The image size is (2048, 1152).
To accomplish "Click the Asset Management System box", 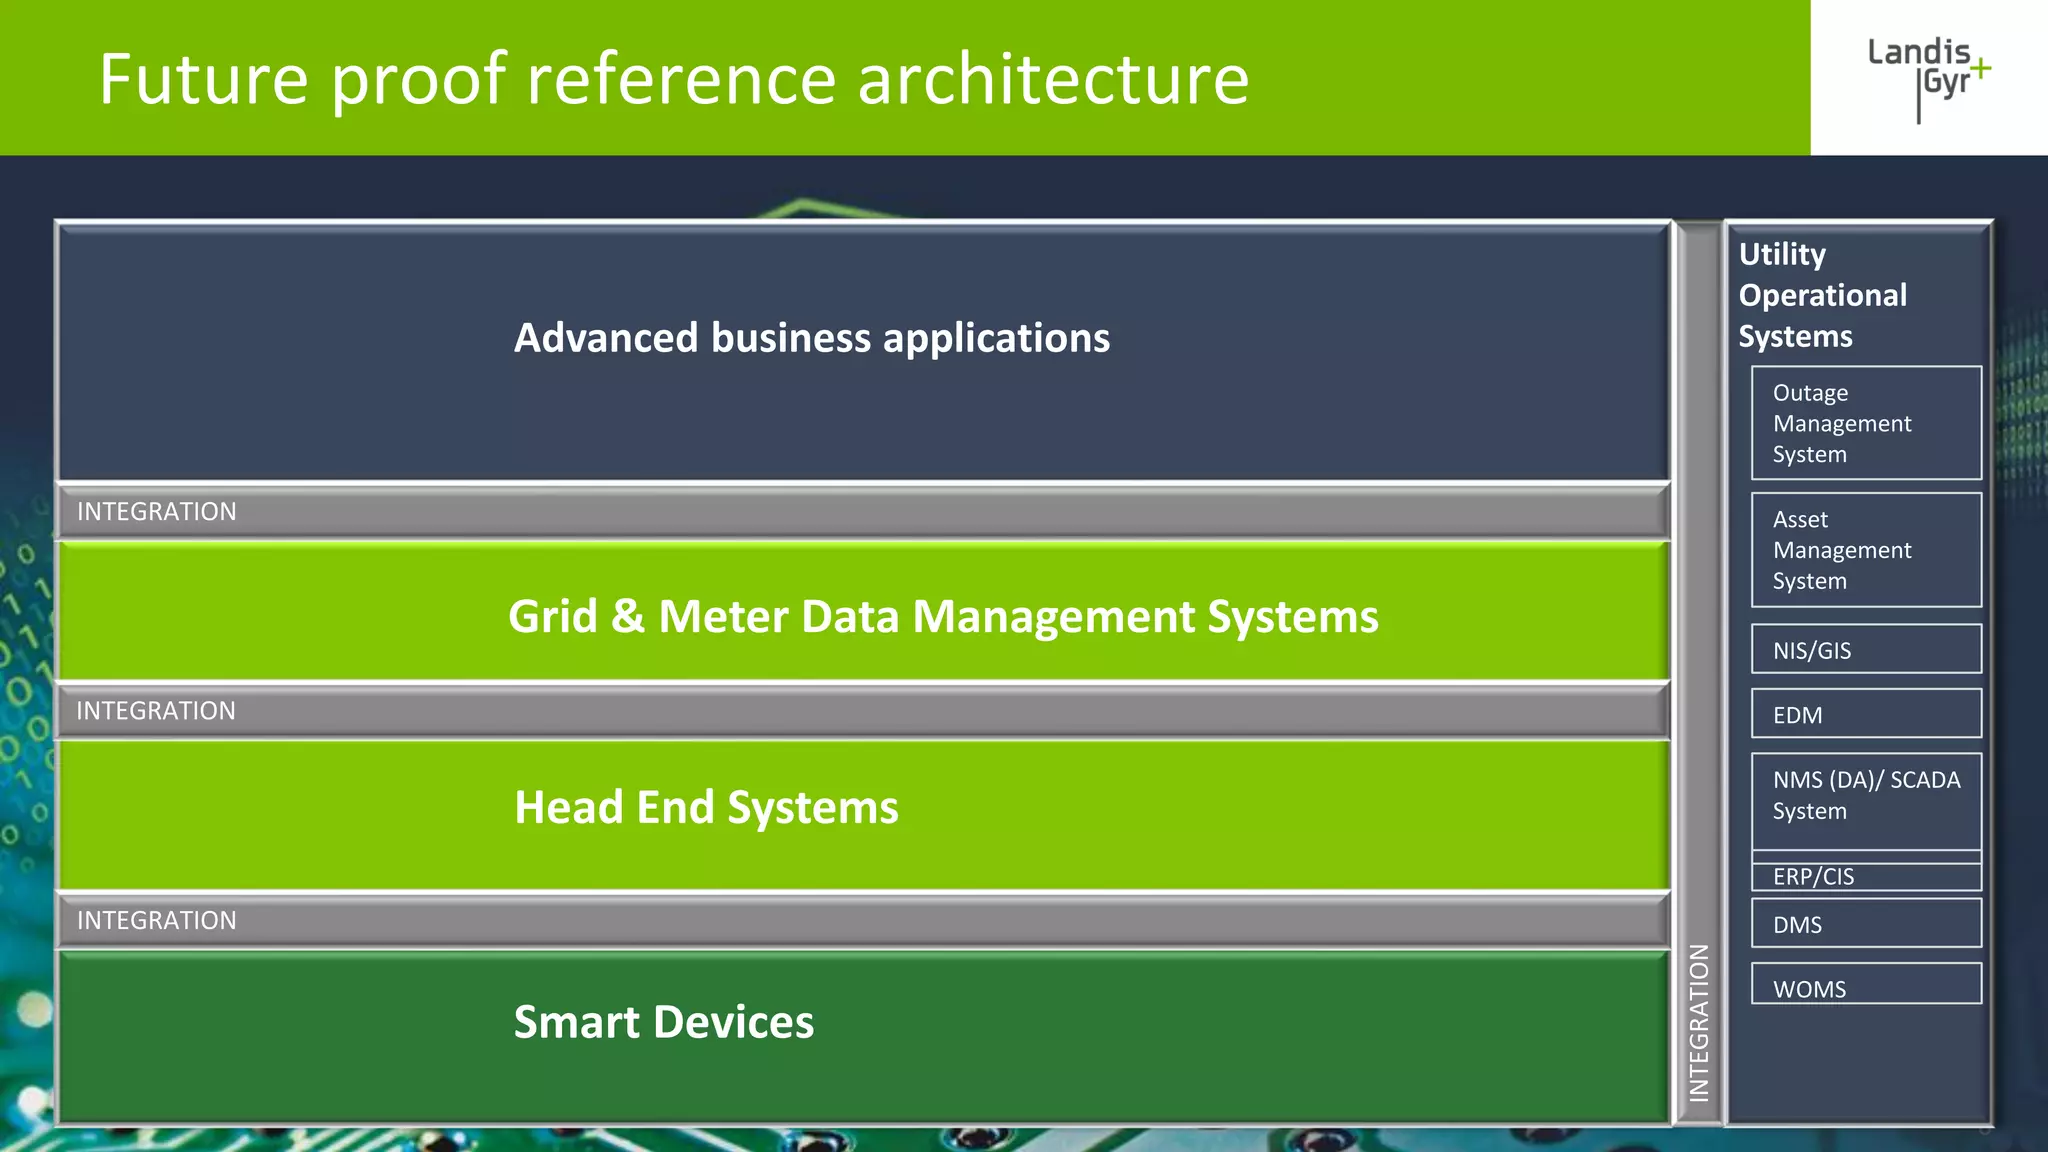I will pos(1866,550).
